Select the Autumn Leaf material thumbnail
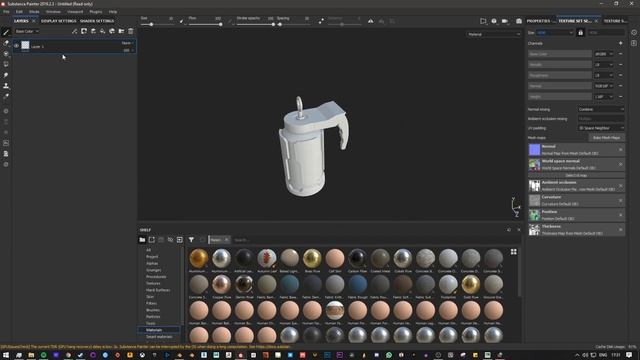 [x=267, y=260]
